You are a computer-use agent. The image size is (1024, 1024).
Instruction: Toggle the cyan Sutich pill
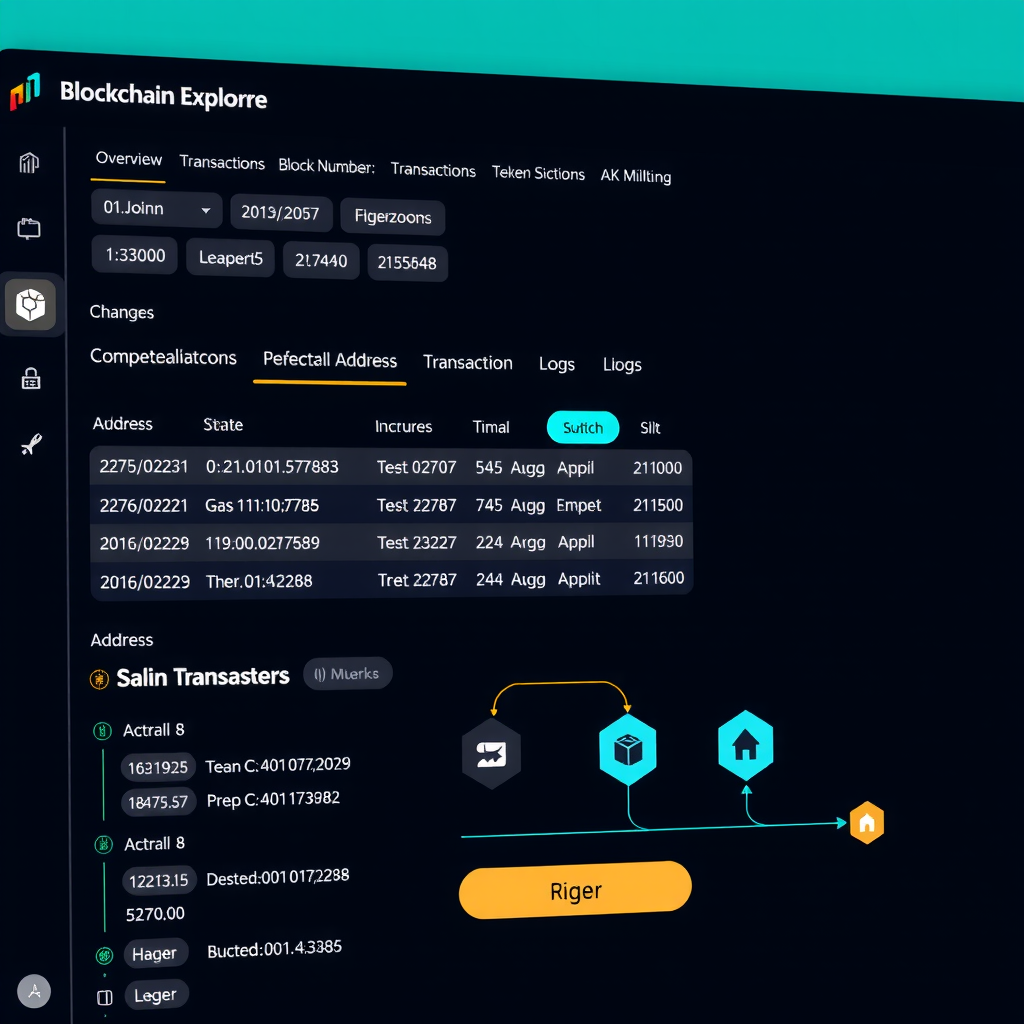point(583,428)
